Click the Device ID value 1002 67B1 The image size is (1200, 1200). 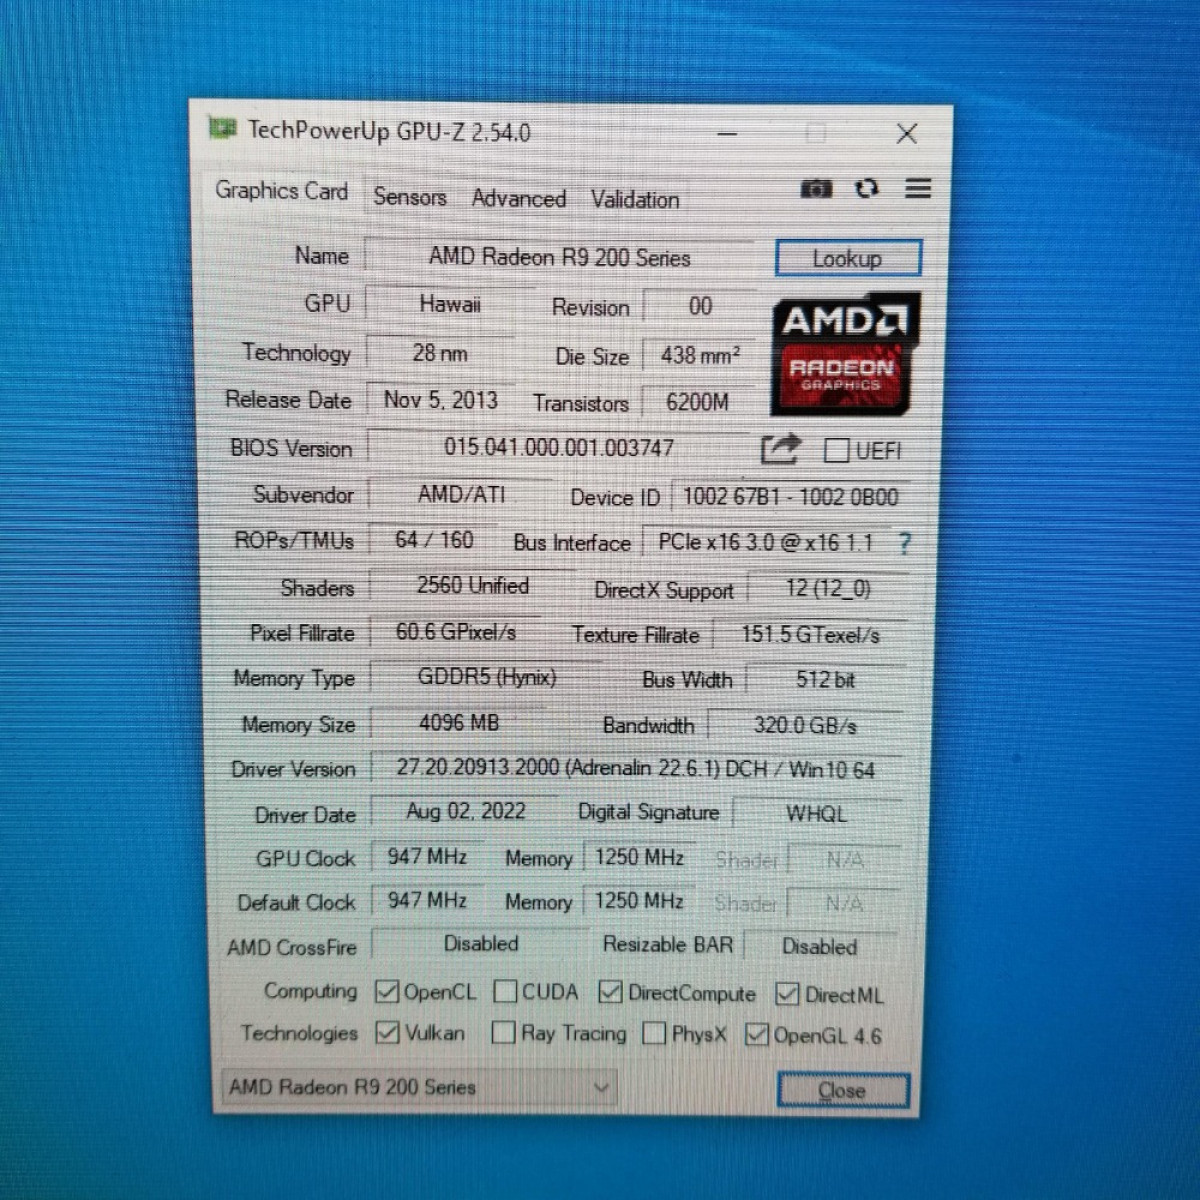click(x=790, y=497)
